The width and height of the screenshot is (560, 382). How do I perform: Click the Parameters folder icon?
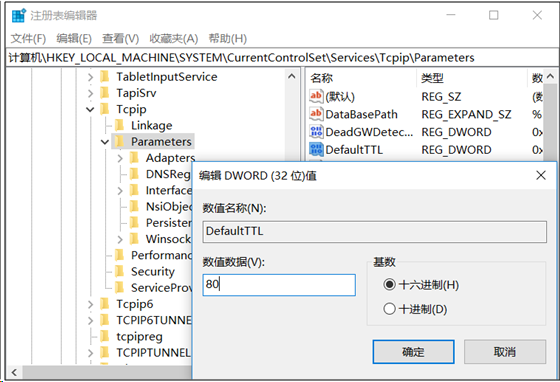(x=120, y=142)
